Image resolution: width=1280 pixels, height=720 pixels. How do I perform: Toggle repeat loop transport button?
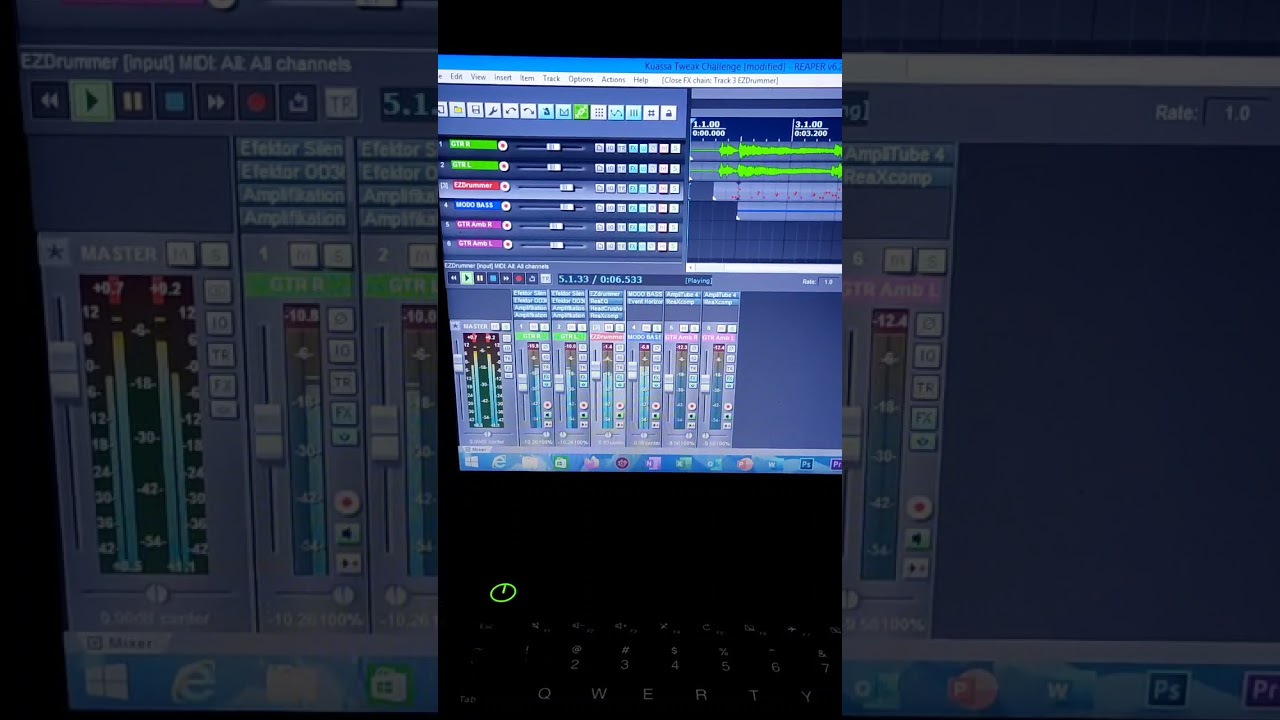[x=532, y=278]
